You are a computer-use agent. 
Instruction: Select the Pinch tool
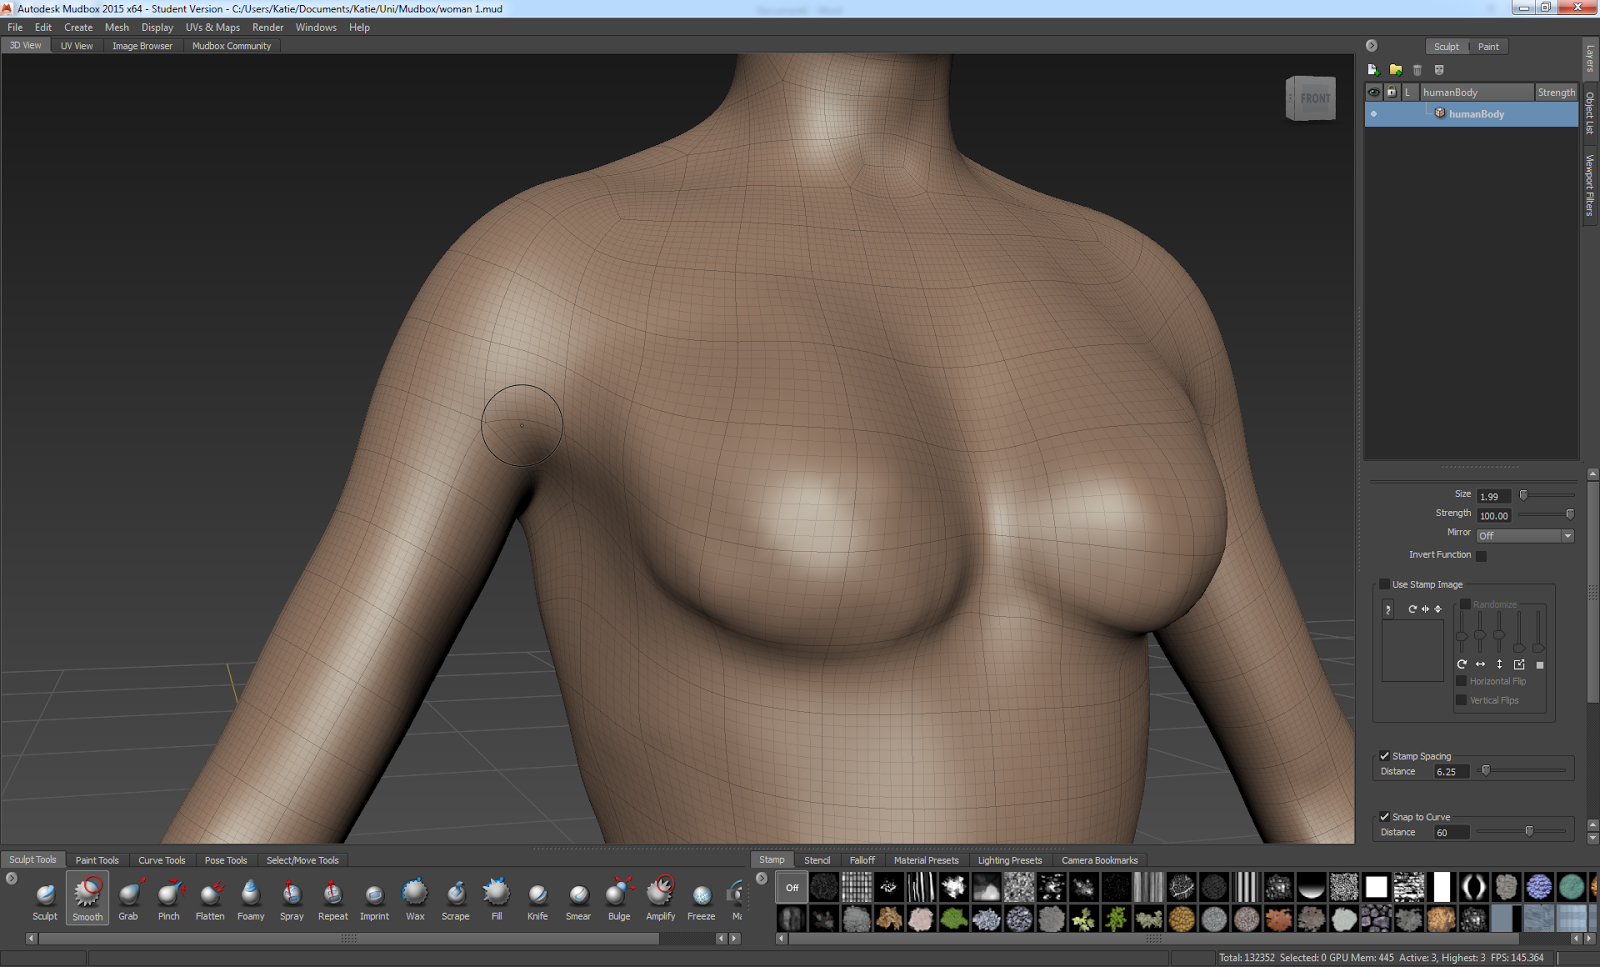tap(169, 899)
